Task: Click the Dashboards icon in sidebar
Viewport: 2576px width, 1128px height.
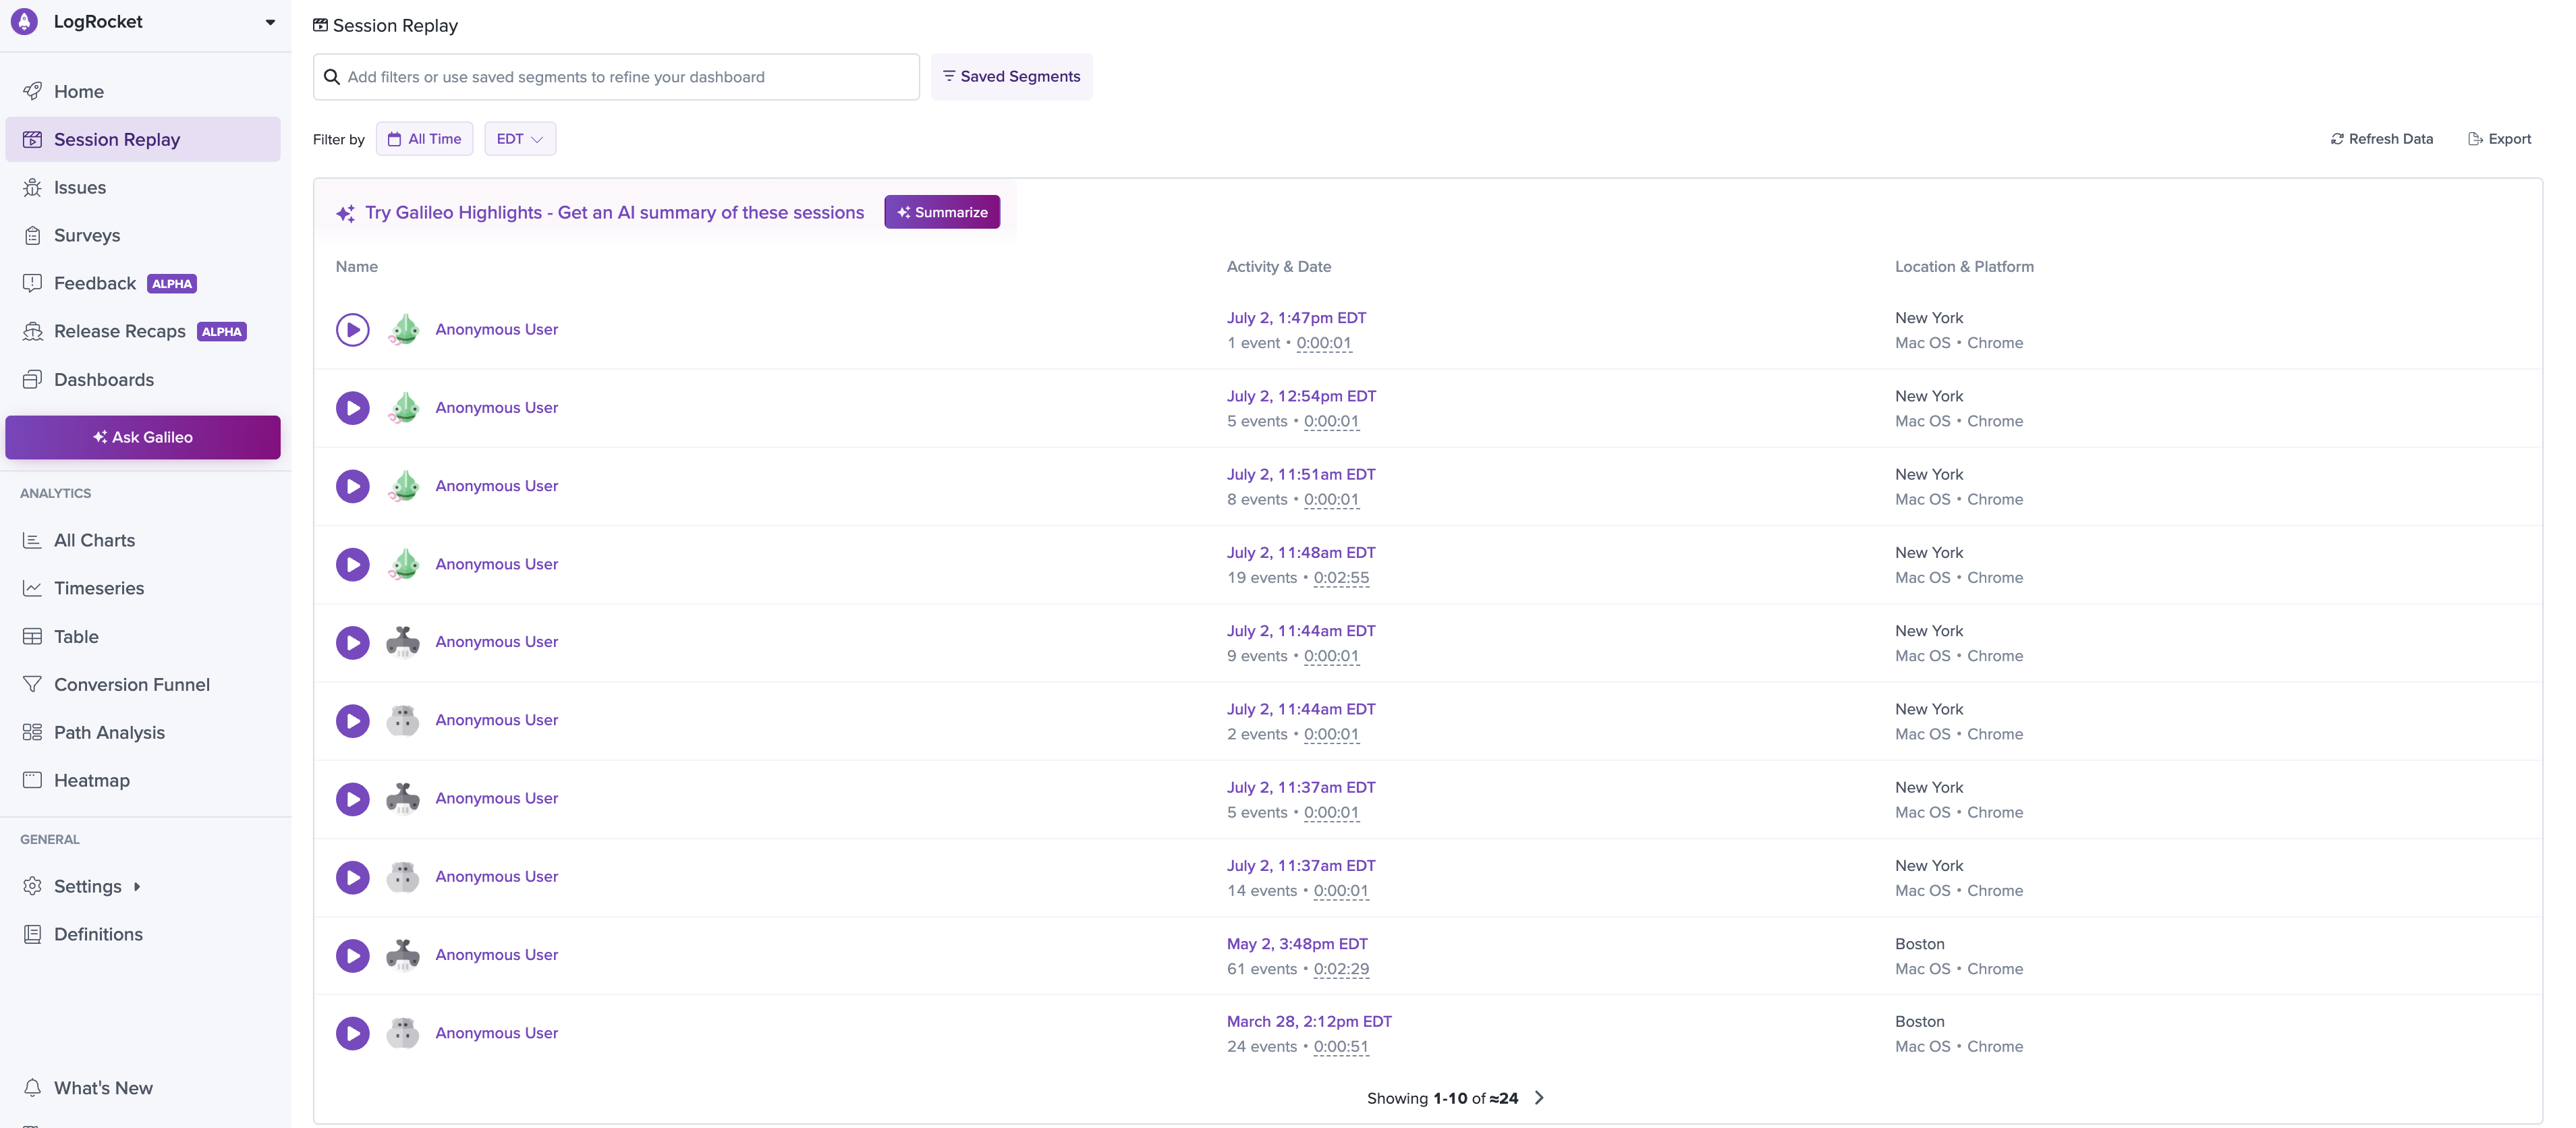Action: tap(32, 379)
